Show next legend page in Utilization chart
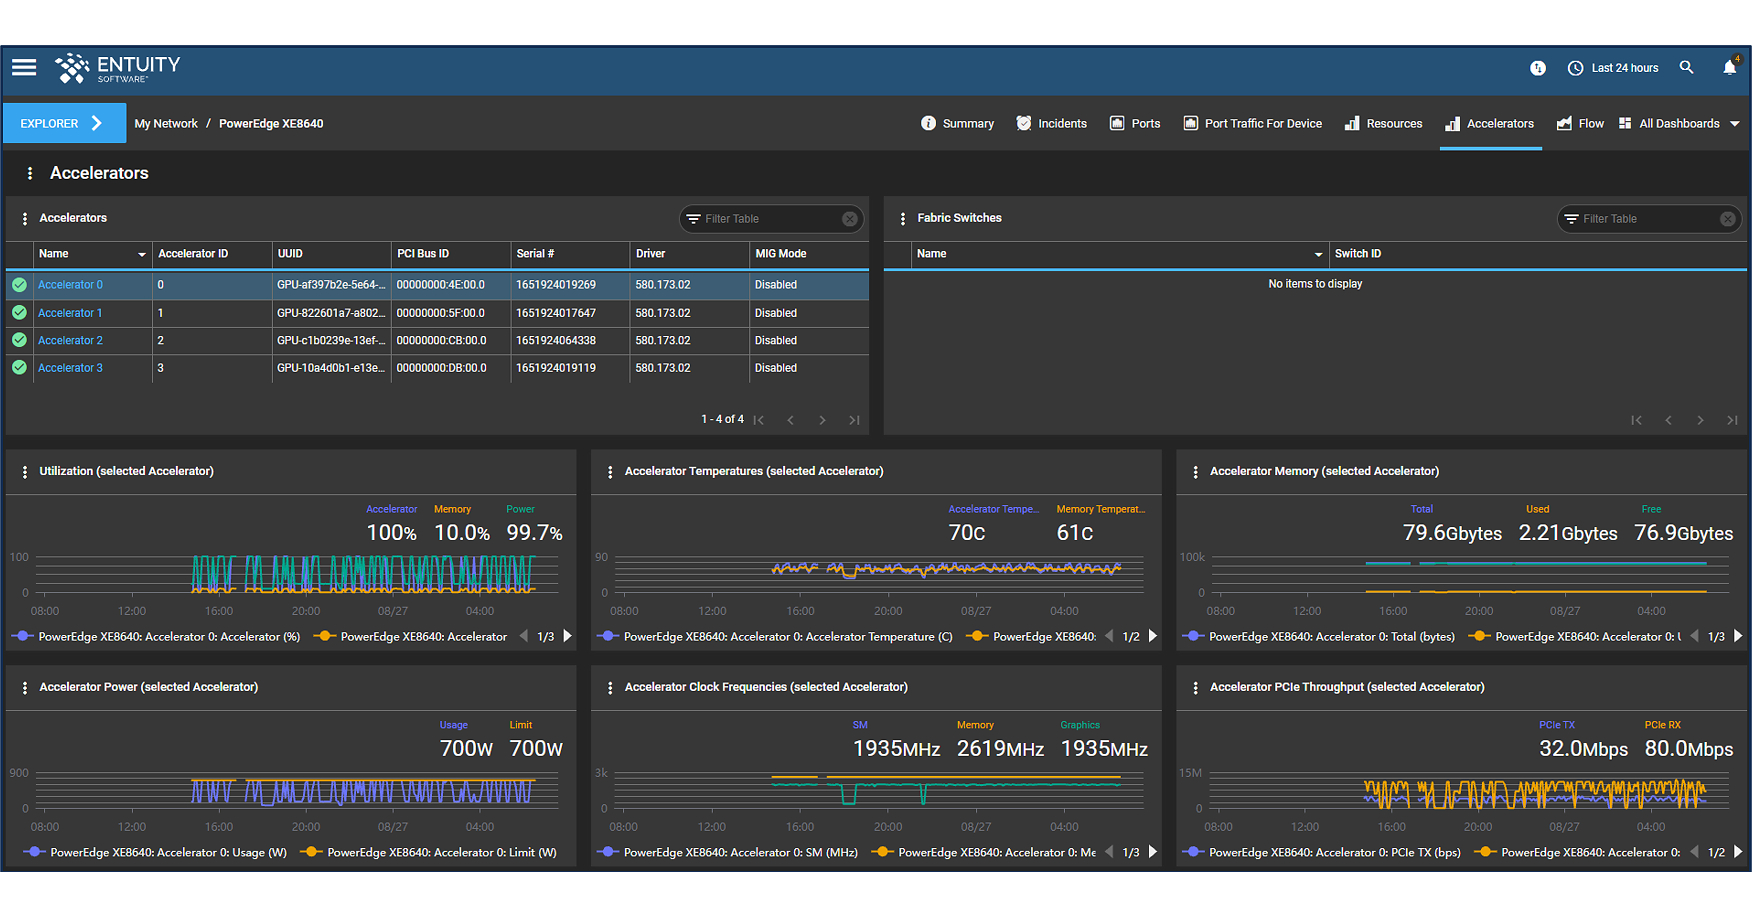This screenshot has width=1752, height=917. click(x=567, y=636)
